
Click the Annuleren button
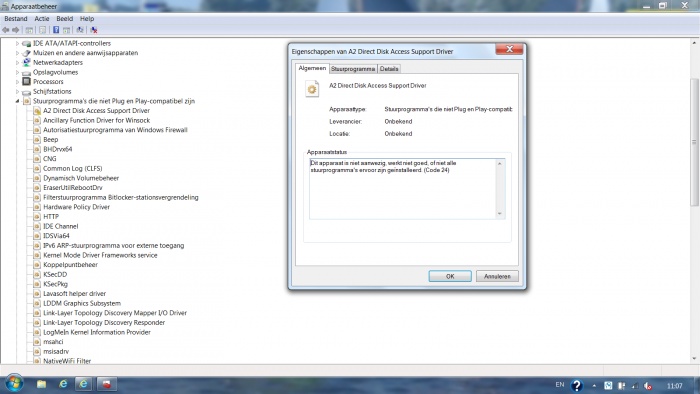click(497, 276)
